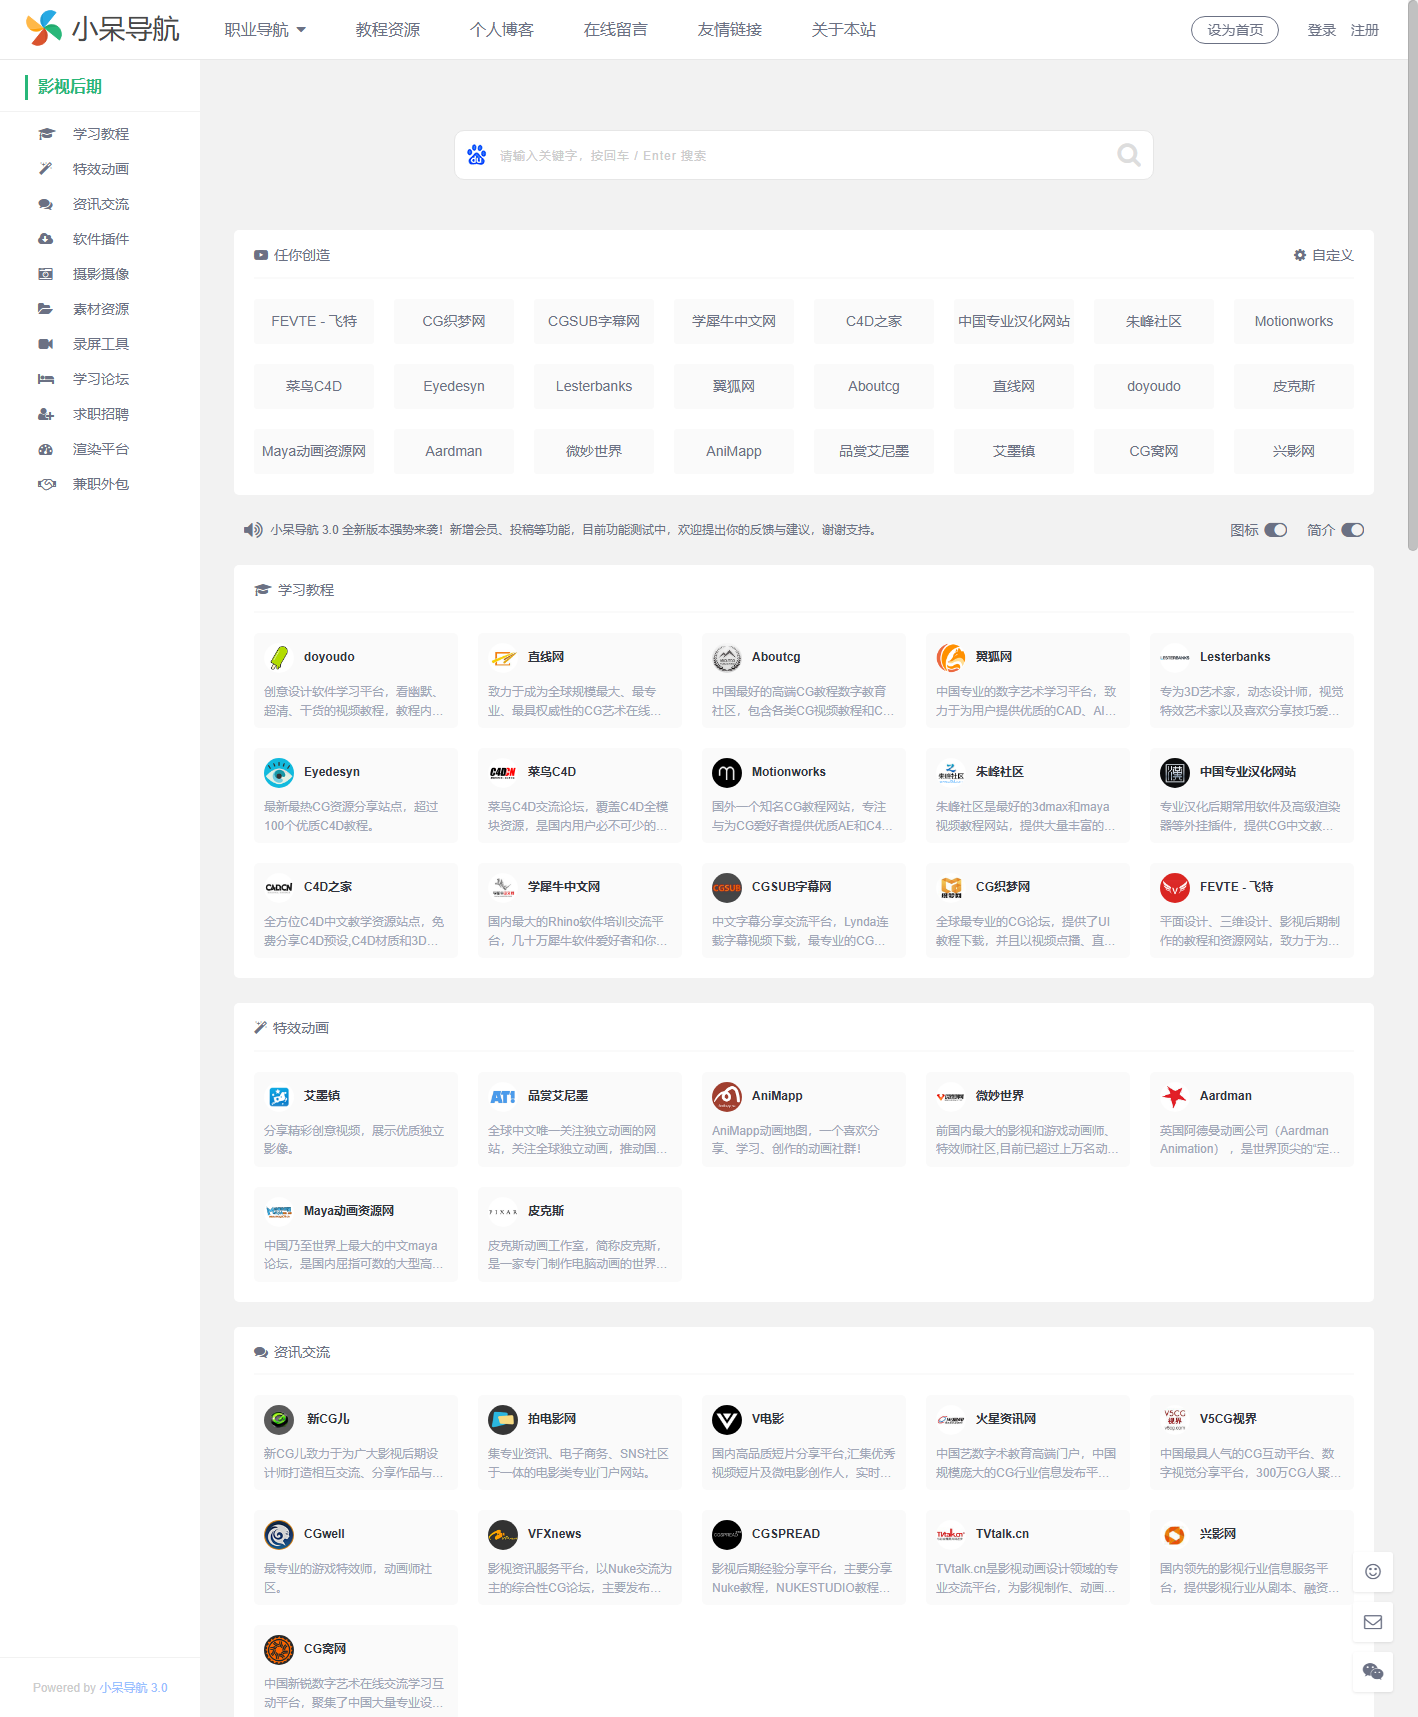
Task: Toggle the 简介 description display switch
Action: click(1352, 530)
